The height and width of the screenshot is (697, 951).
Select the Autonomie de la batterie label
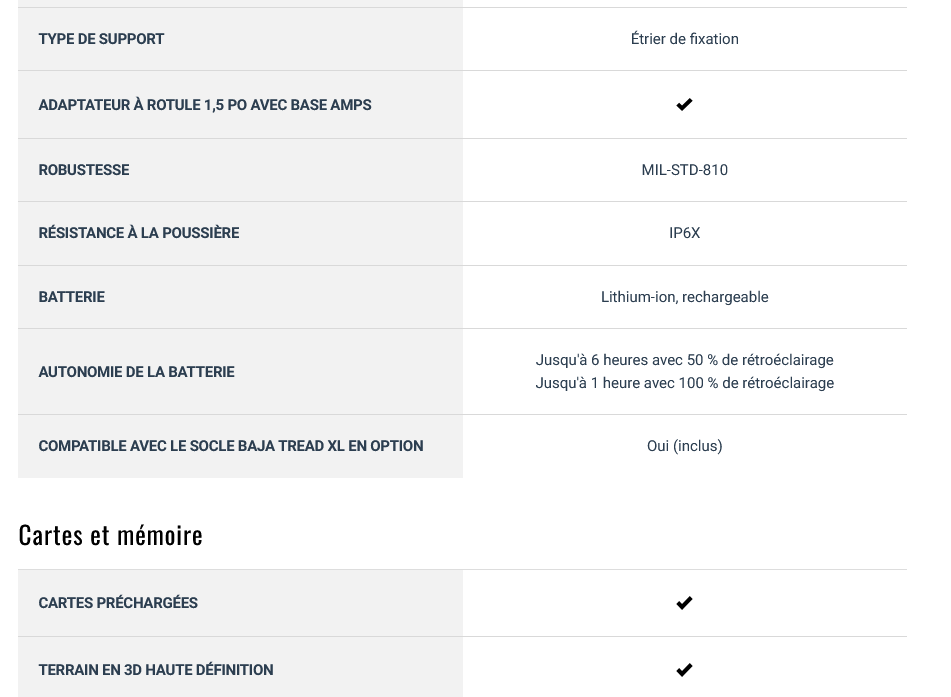136,372
